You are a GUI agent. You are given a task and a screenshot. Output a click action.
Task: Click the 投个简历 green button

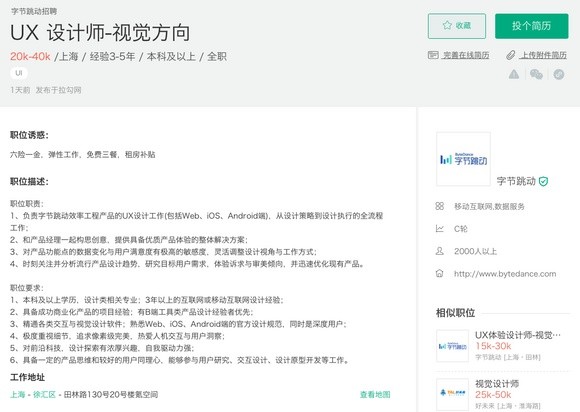click(532, 26)
